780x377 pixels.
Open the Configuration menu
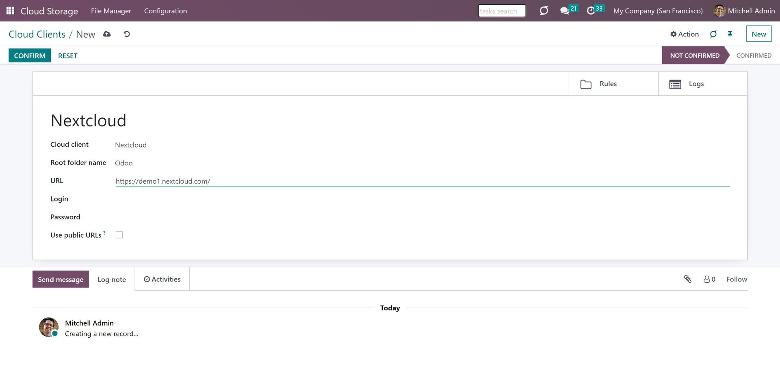(x=166, y=11)
